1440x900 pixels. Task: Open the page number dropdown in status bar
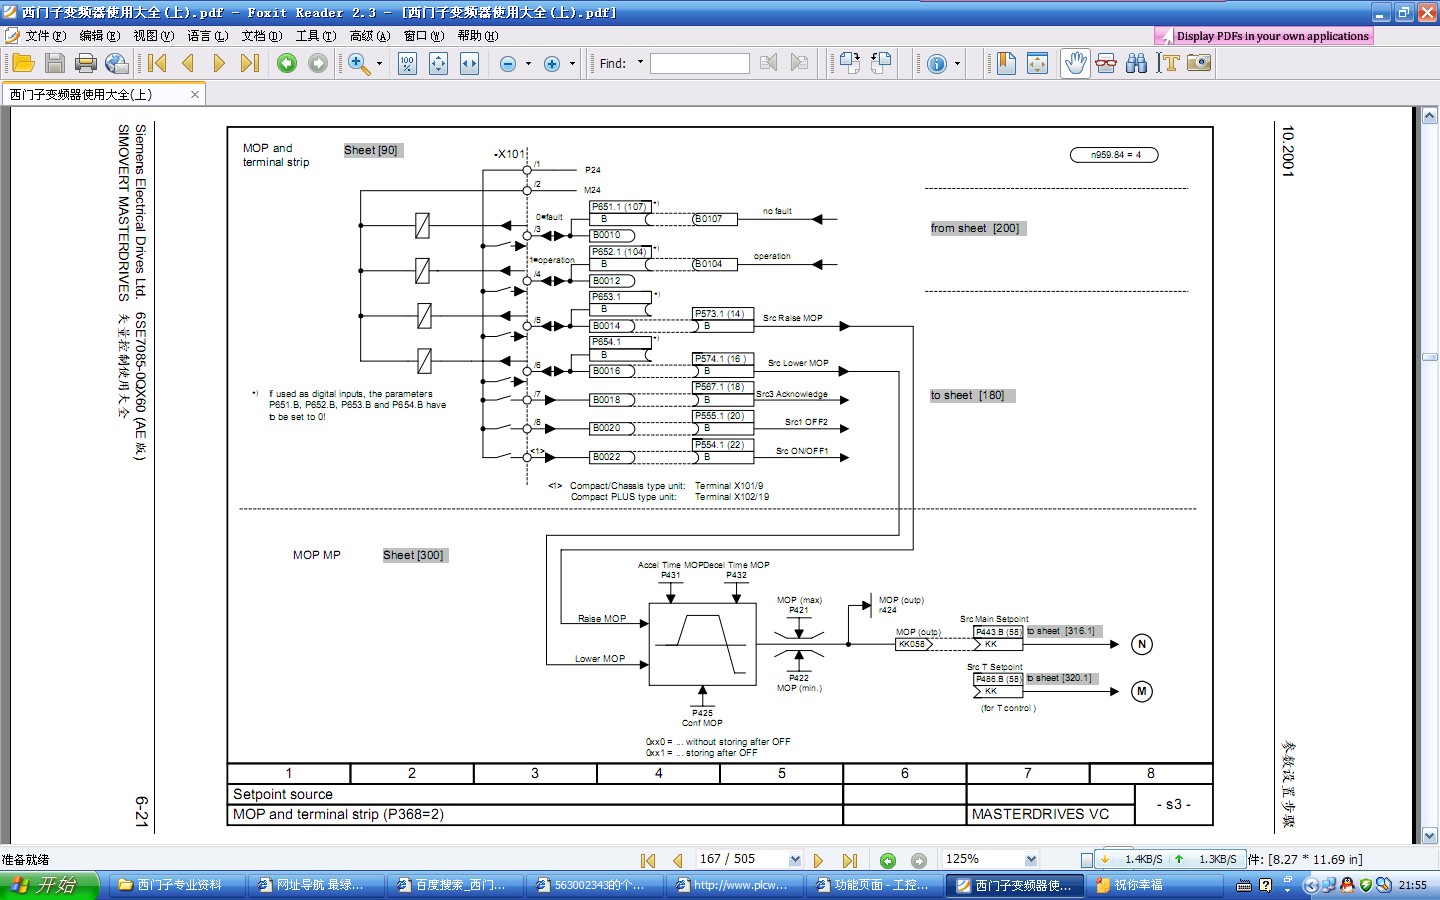[x=794, y=860]
